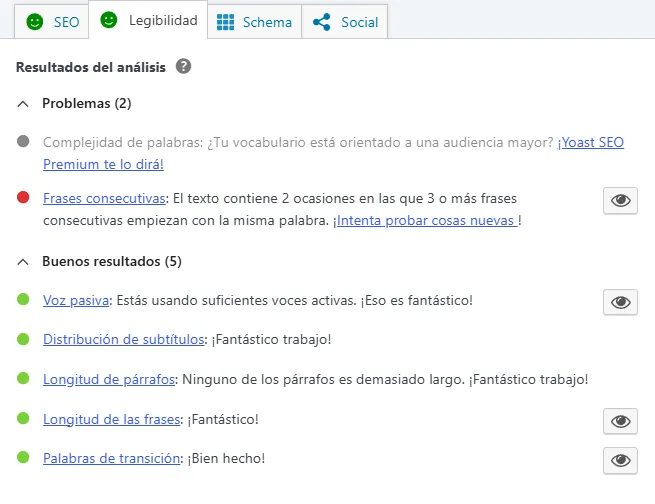Collapse the Buenos resultados (5) section
The width and height of the screenshot is (655, 504).
pos(99,261)
